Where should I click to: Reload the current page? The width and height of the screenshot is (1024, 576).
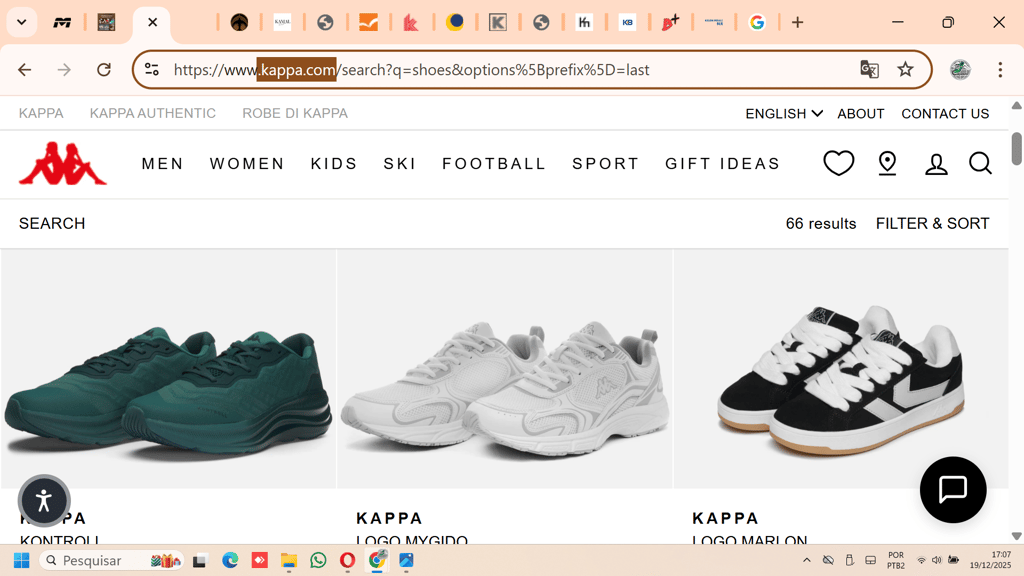[104, 69]
